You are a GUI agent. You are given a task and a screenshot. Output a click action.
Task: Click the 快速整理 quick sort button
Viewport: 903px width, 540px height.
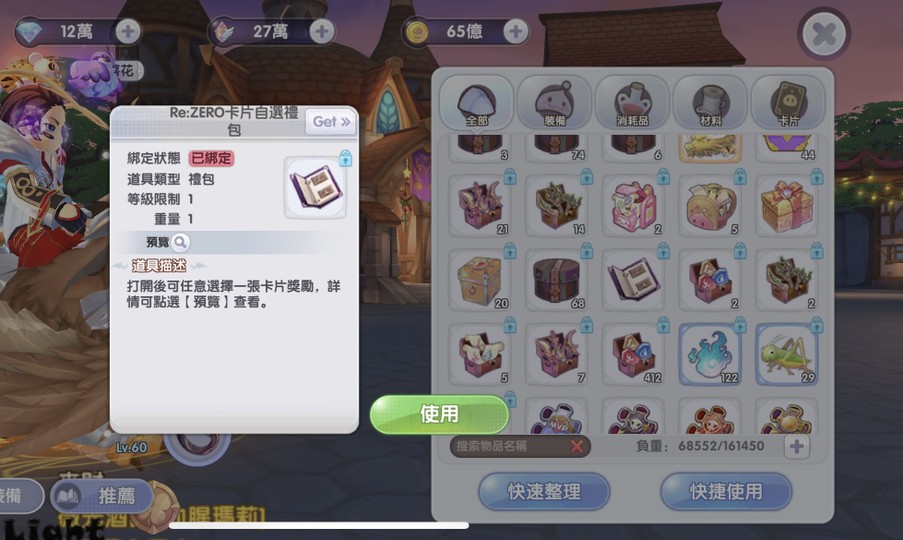tap(544, 492)
